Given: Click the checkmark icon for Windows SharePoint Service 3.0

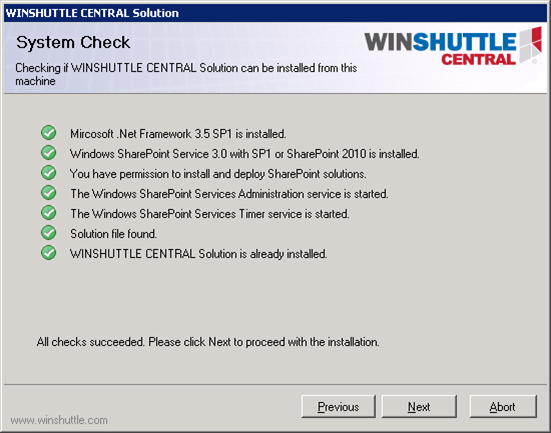Looking at the screenshot, I should point(48,153).
